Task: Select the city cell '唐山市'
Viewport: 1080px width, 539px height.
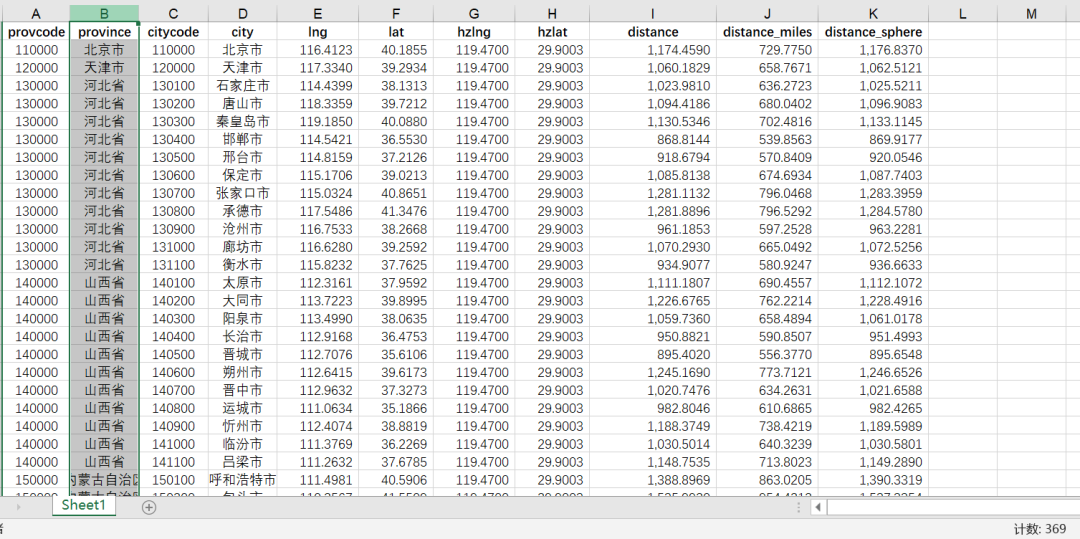Action: [242, 103]
